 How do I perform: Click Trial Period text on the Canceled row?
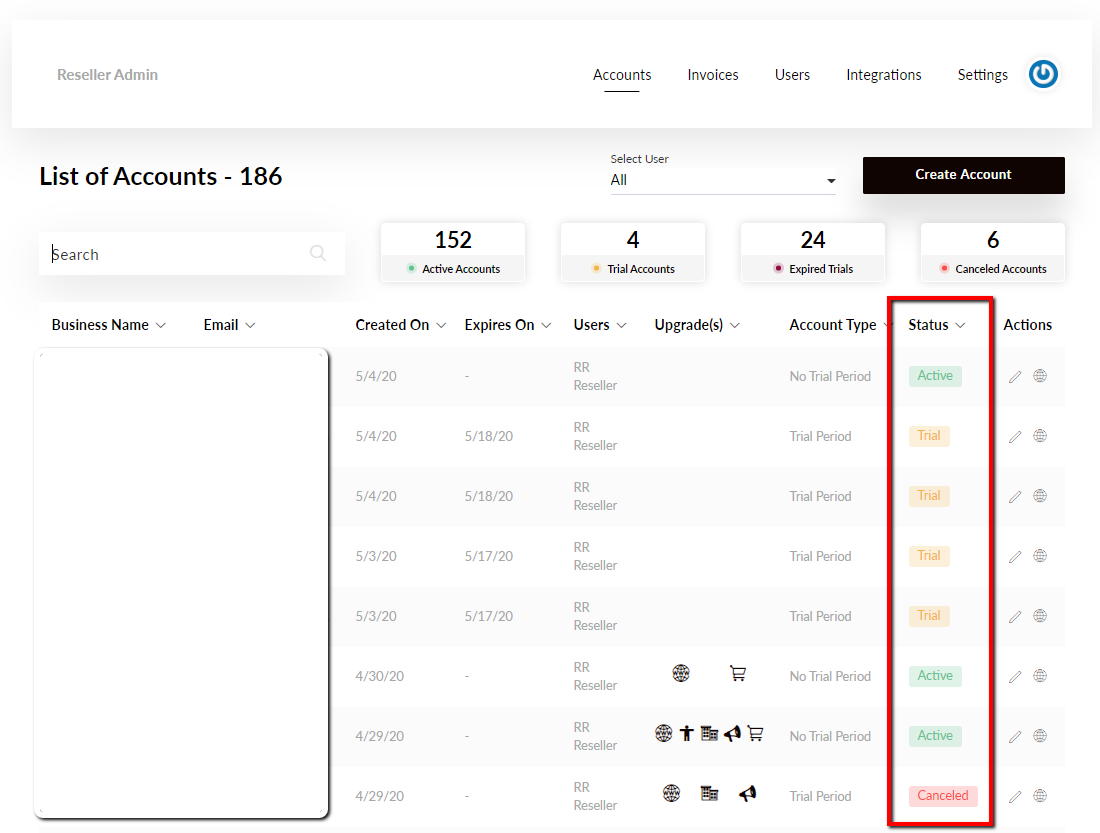(x=820, y=797)
